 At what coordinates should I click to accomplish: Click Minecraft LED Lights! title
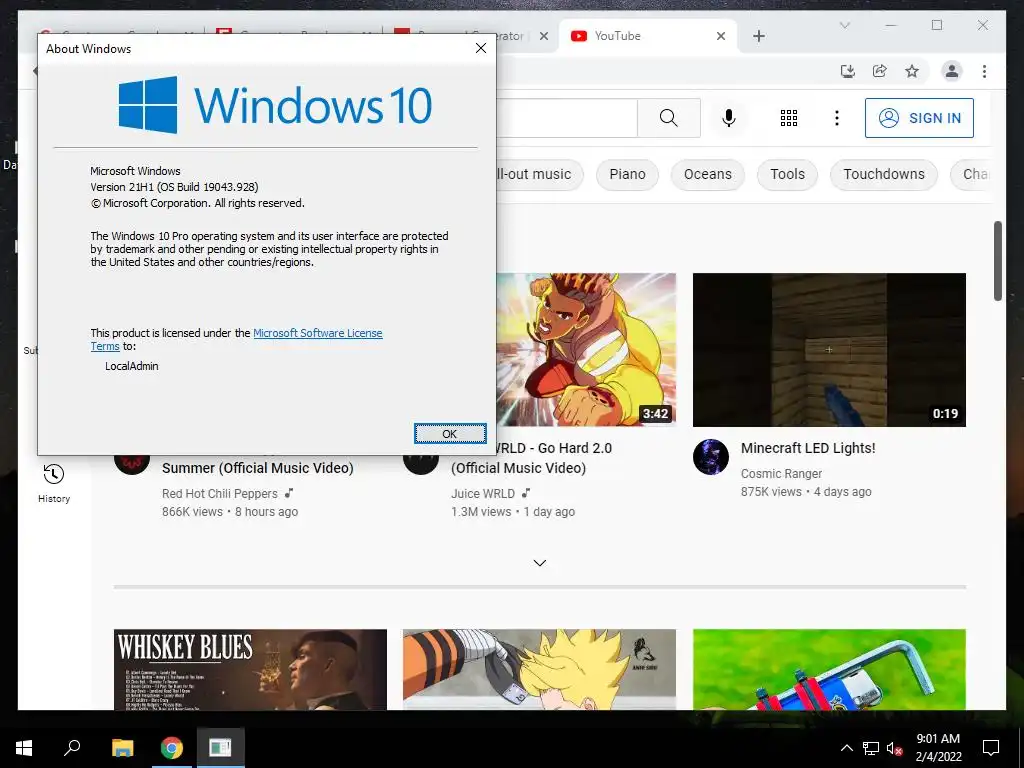[808, 448]
